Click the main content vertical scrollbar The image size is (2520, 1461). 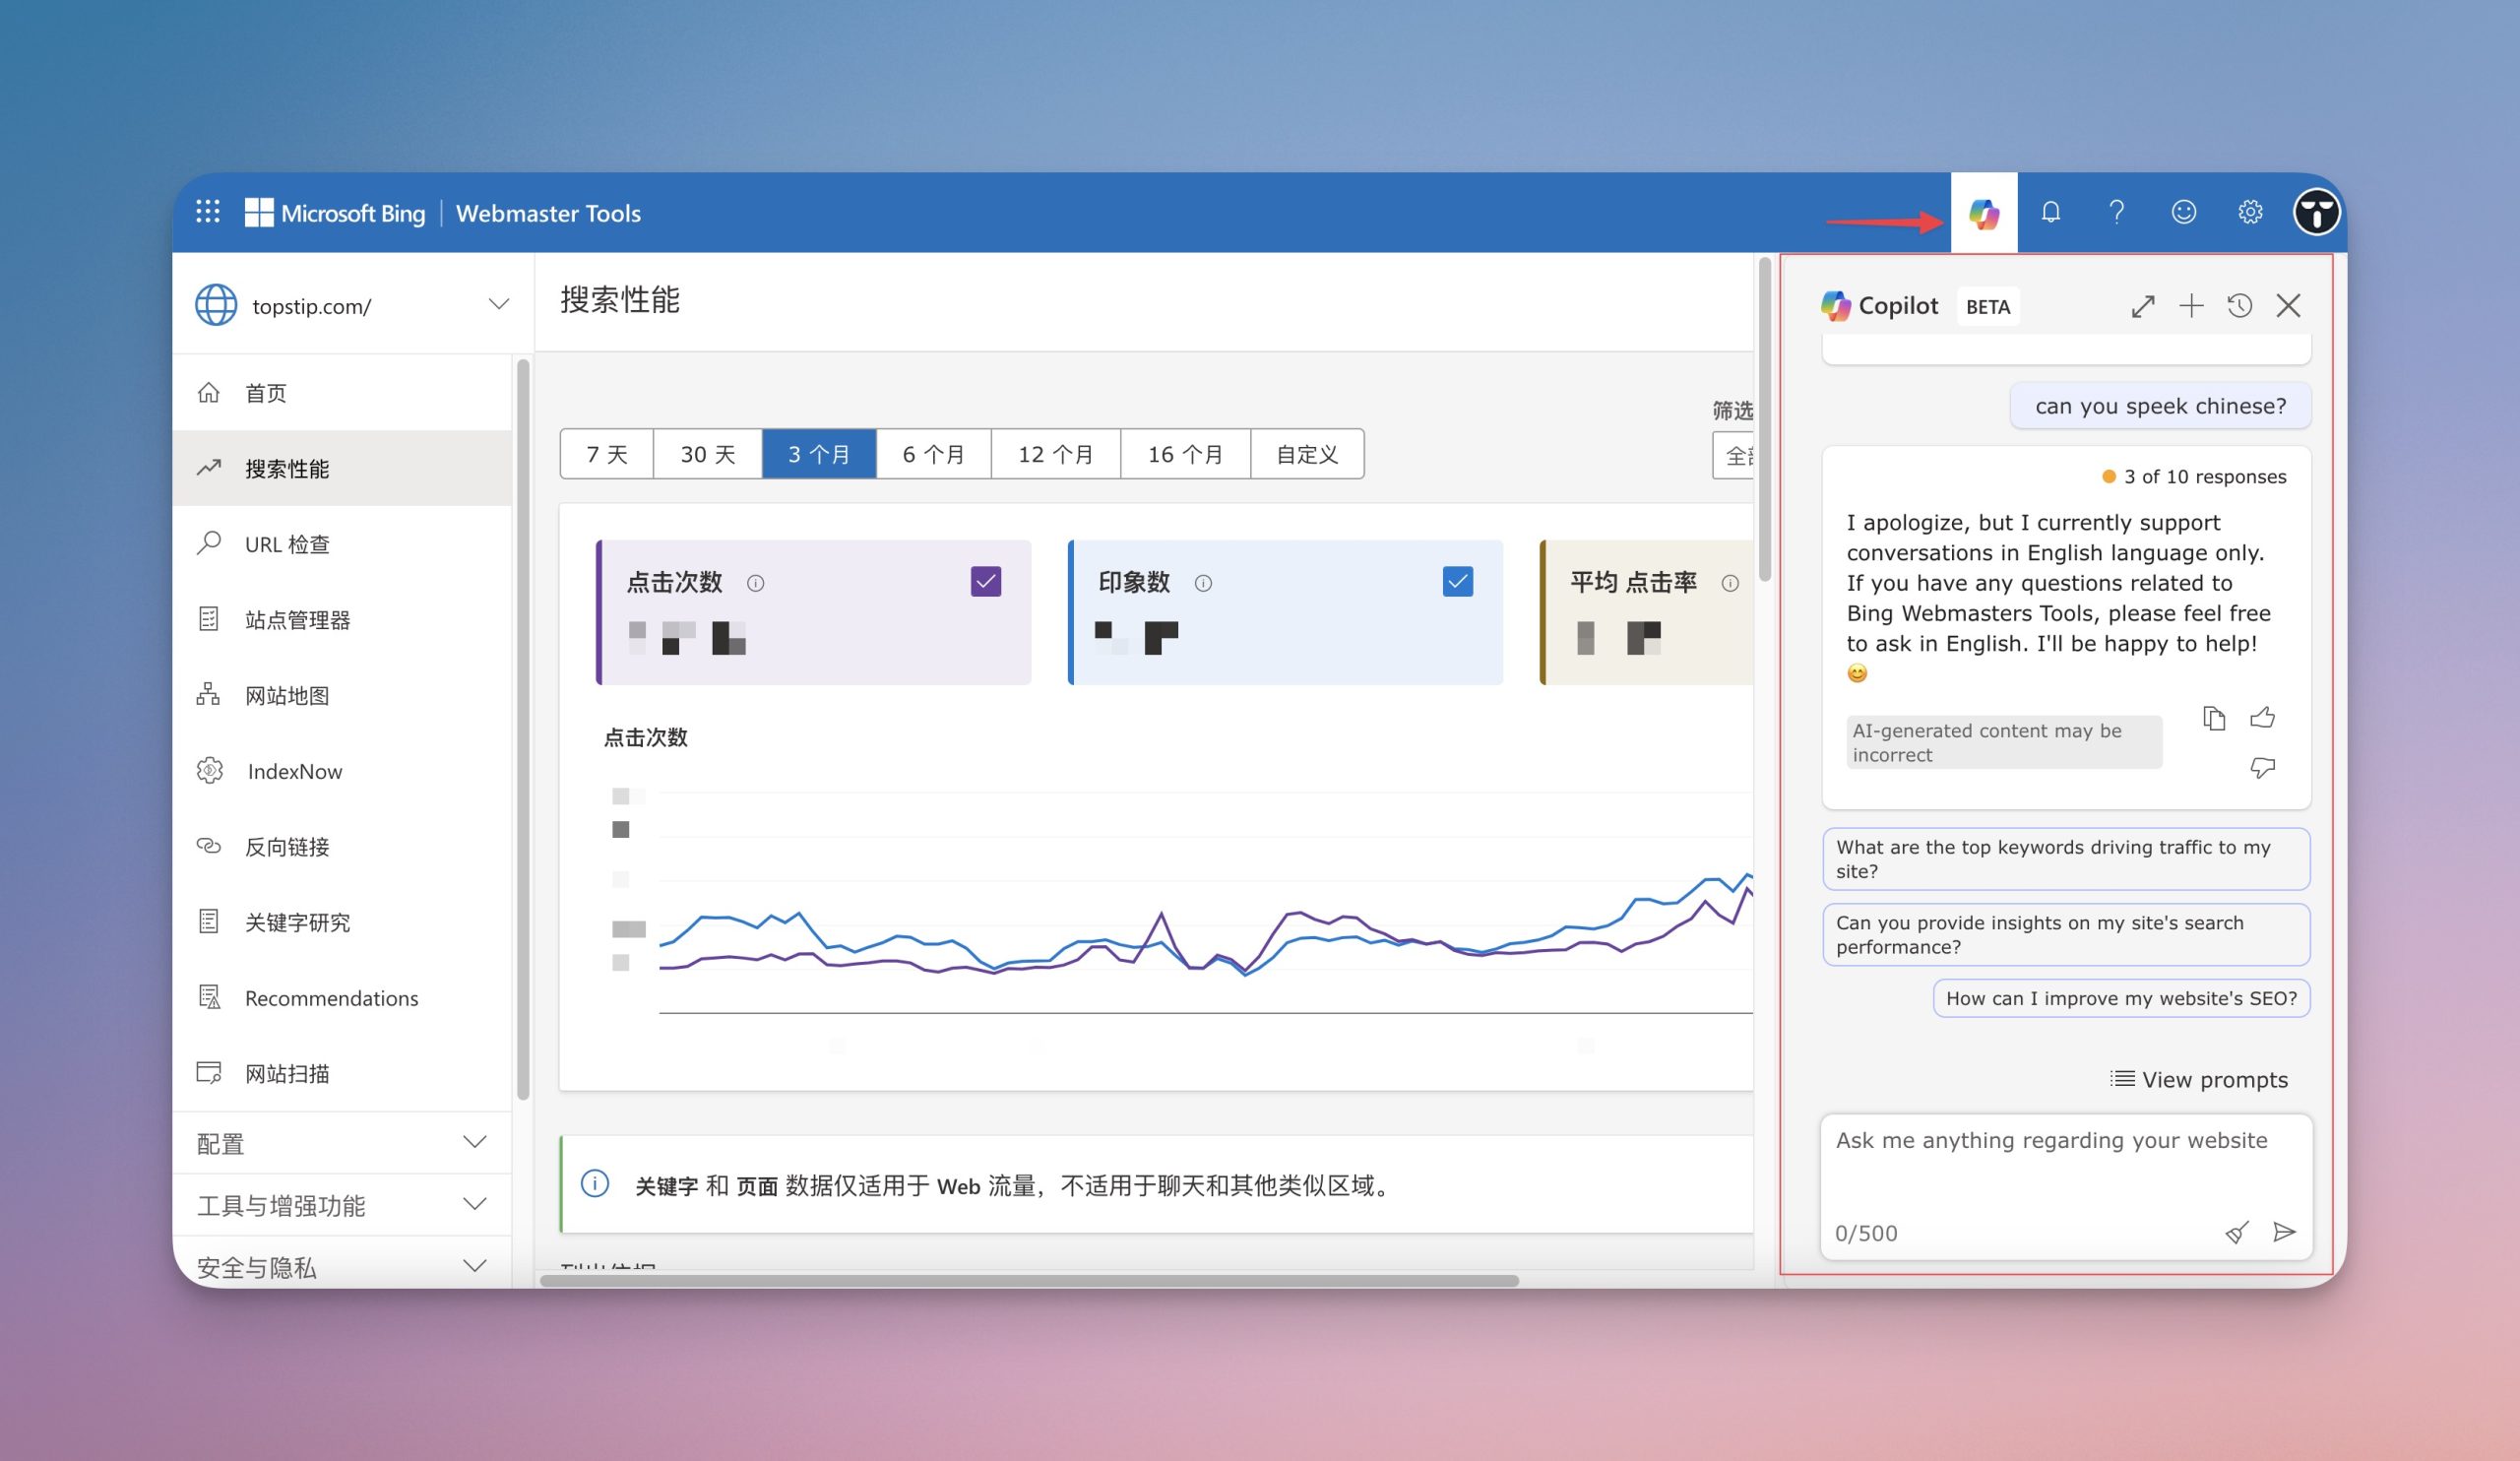(1765, 420)
